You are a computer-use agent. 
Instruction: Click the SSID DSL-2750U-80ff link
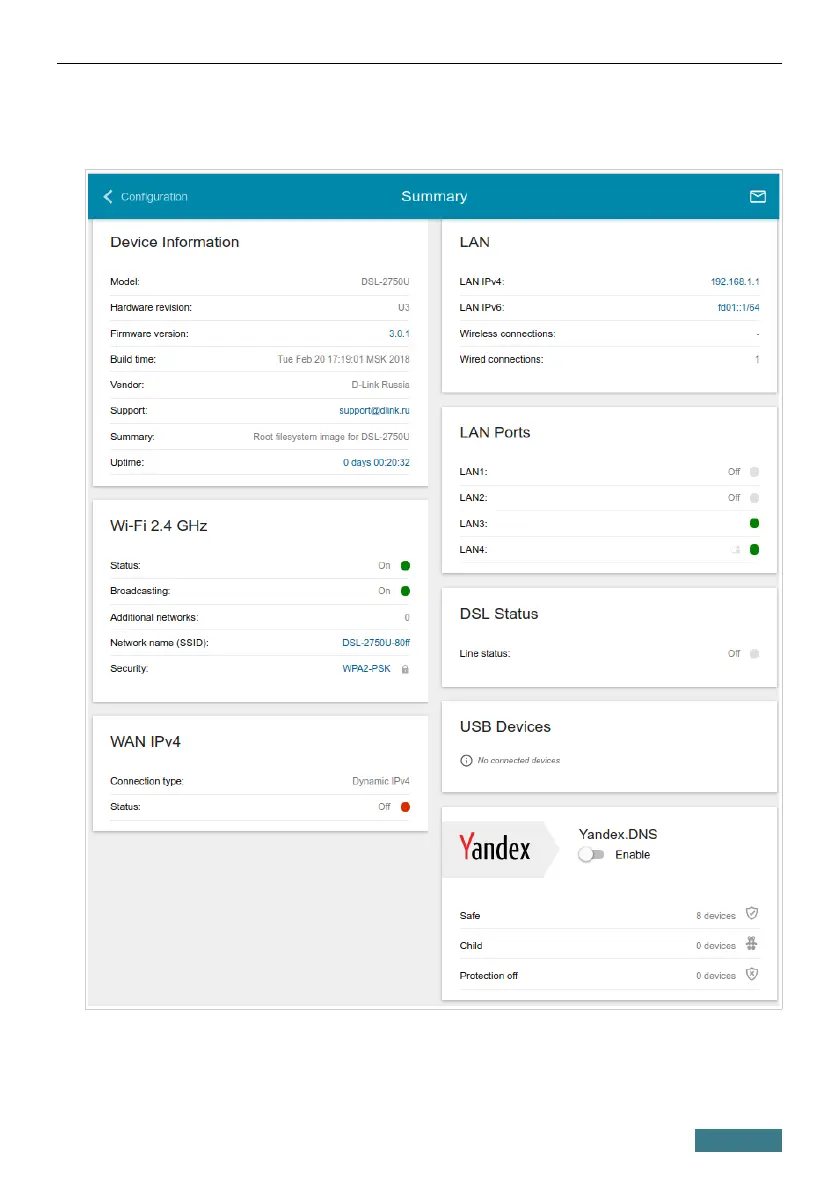pyautogui.click(x=376, y=643)
